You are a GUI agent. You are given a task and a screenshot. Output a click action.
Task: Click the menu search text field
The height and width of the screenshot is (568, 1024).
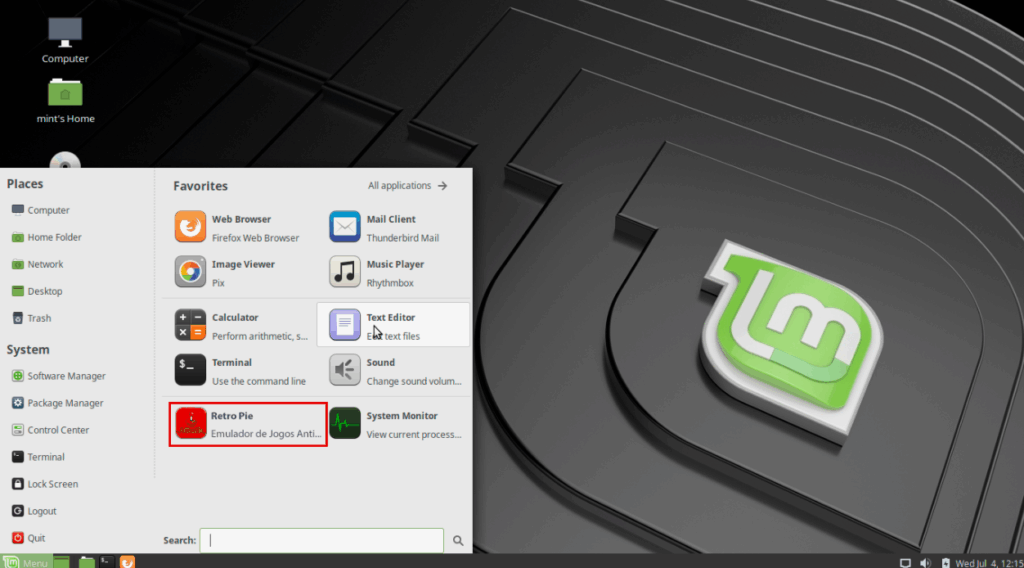[321, 540]
